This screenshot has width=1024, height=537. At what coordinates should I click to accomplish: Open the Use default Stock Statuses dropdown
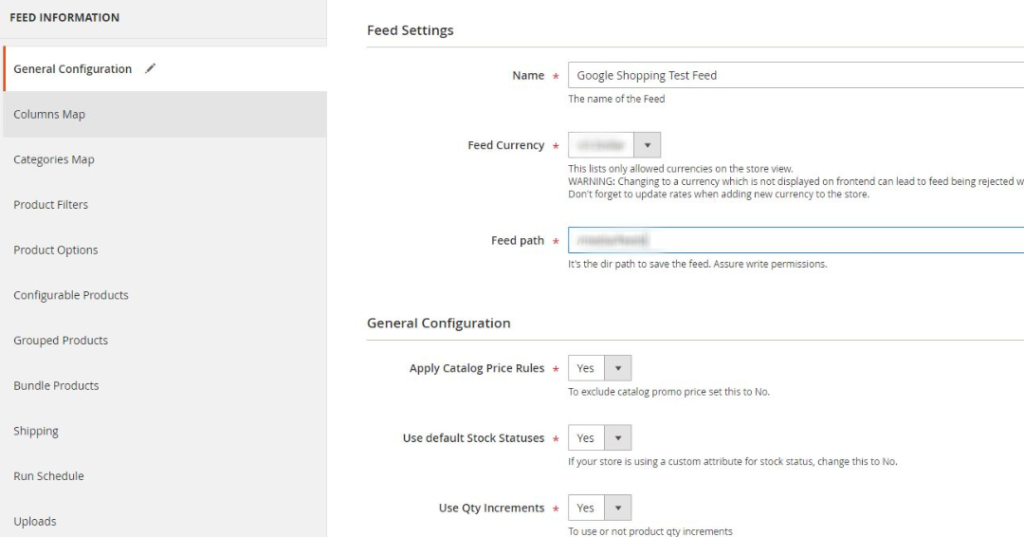[600, 438]
